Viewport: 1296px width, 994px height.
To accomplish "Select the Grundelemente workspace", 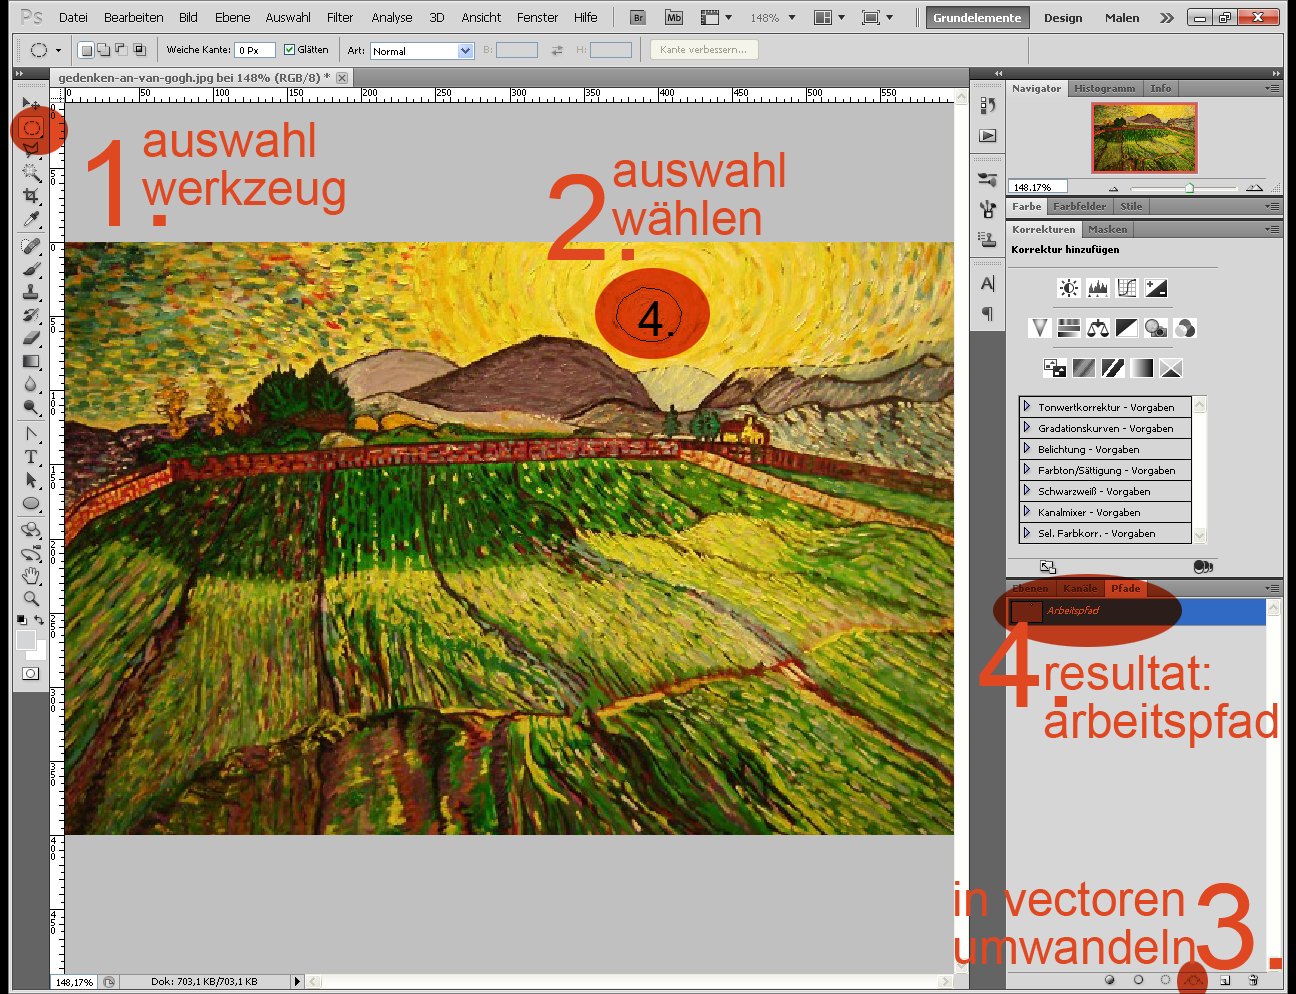I will click(x=977, y=18).
